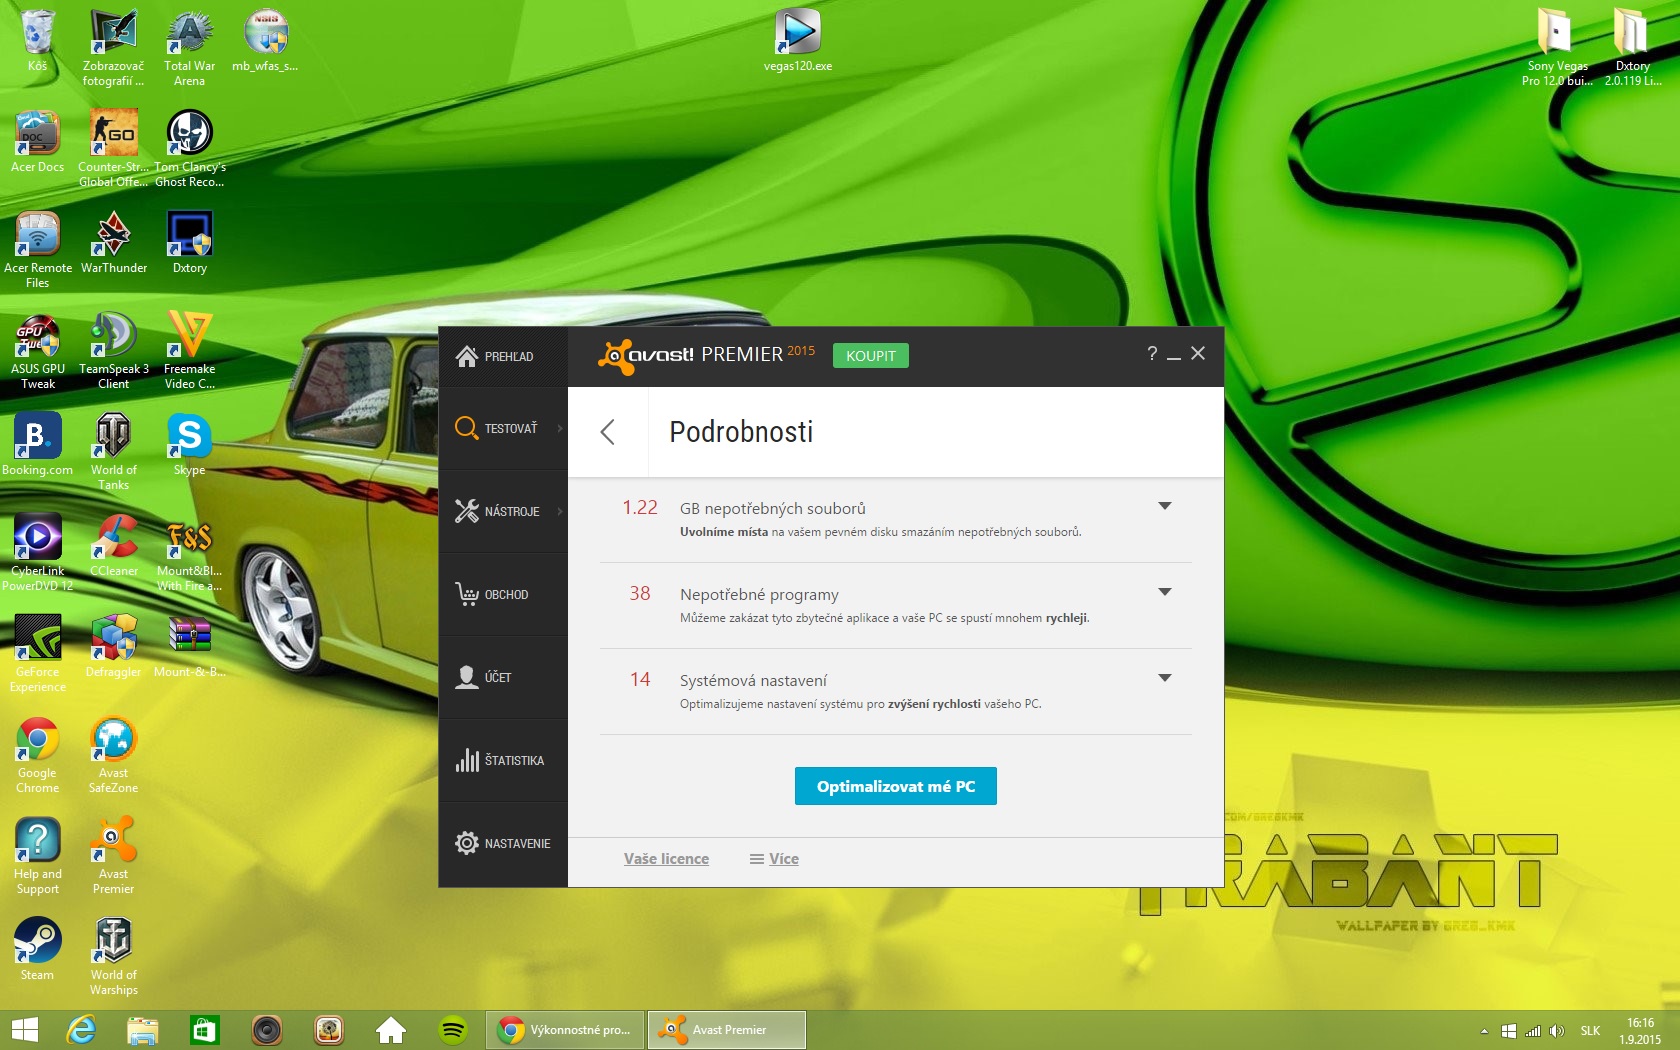Click the Windows Start button
The height and width of the screenshot is (1050, 1680).
tap(24, 1030)
